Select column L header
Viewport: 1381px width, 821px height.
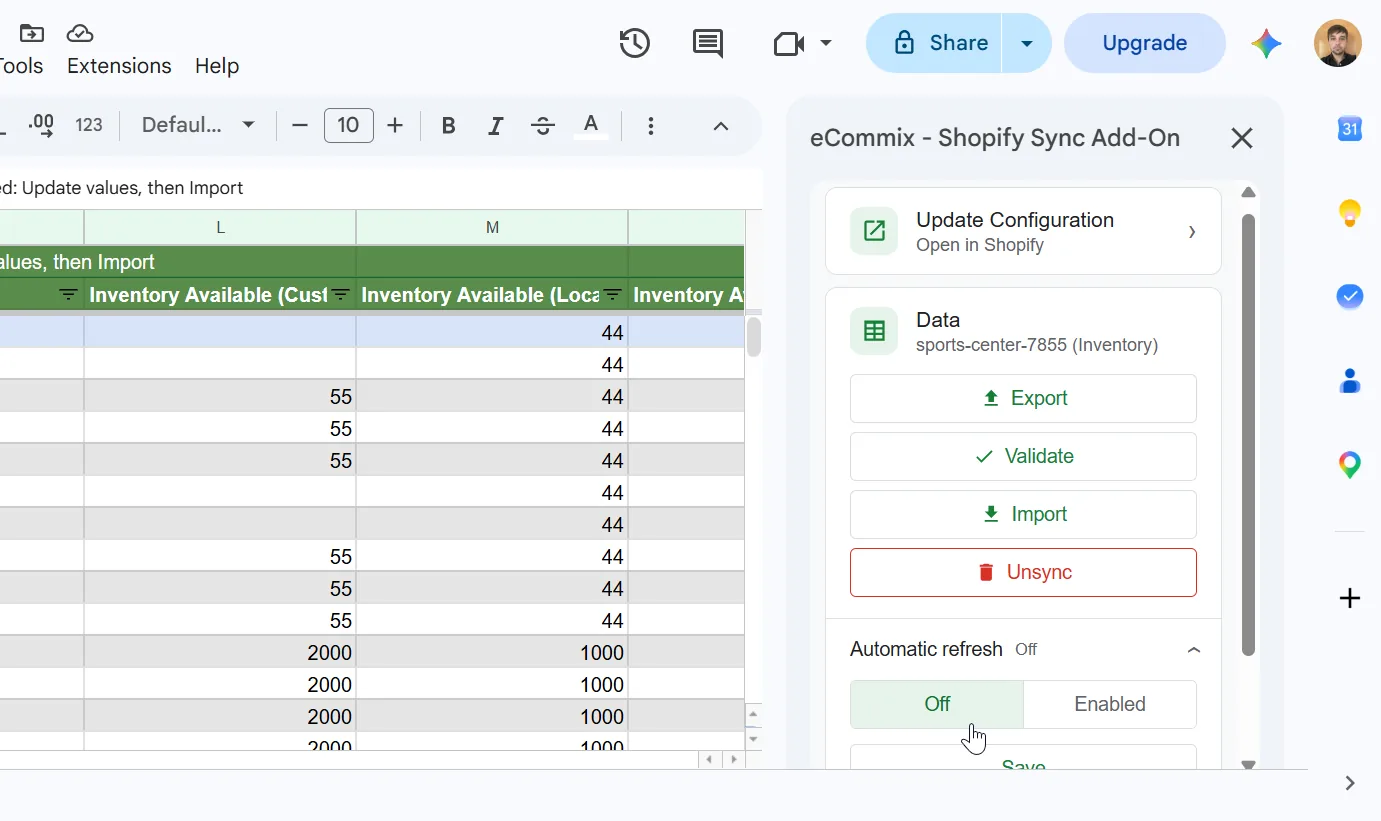(220, 228)
